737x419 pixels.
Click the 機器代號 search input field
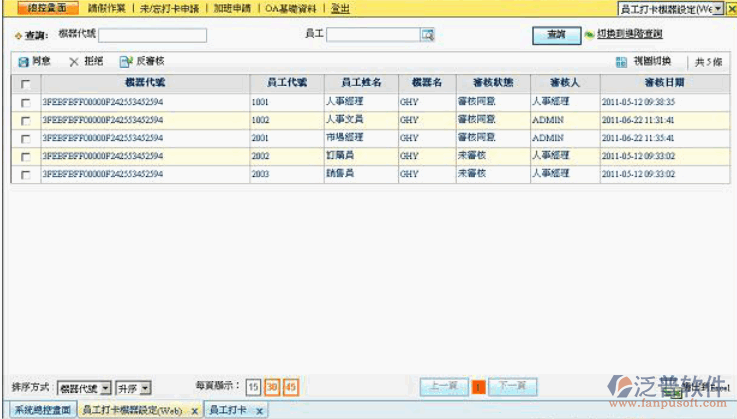click(x=152, y=35)
